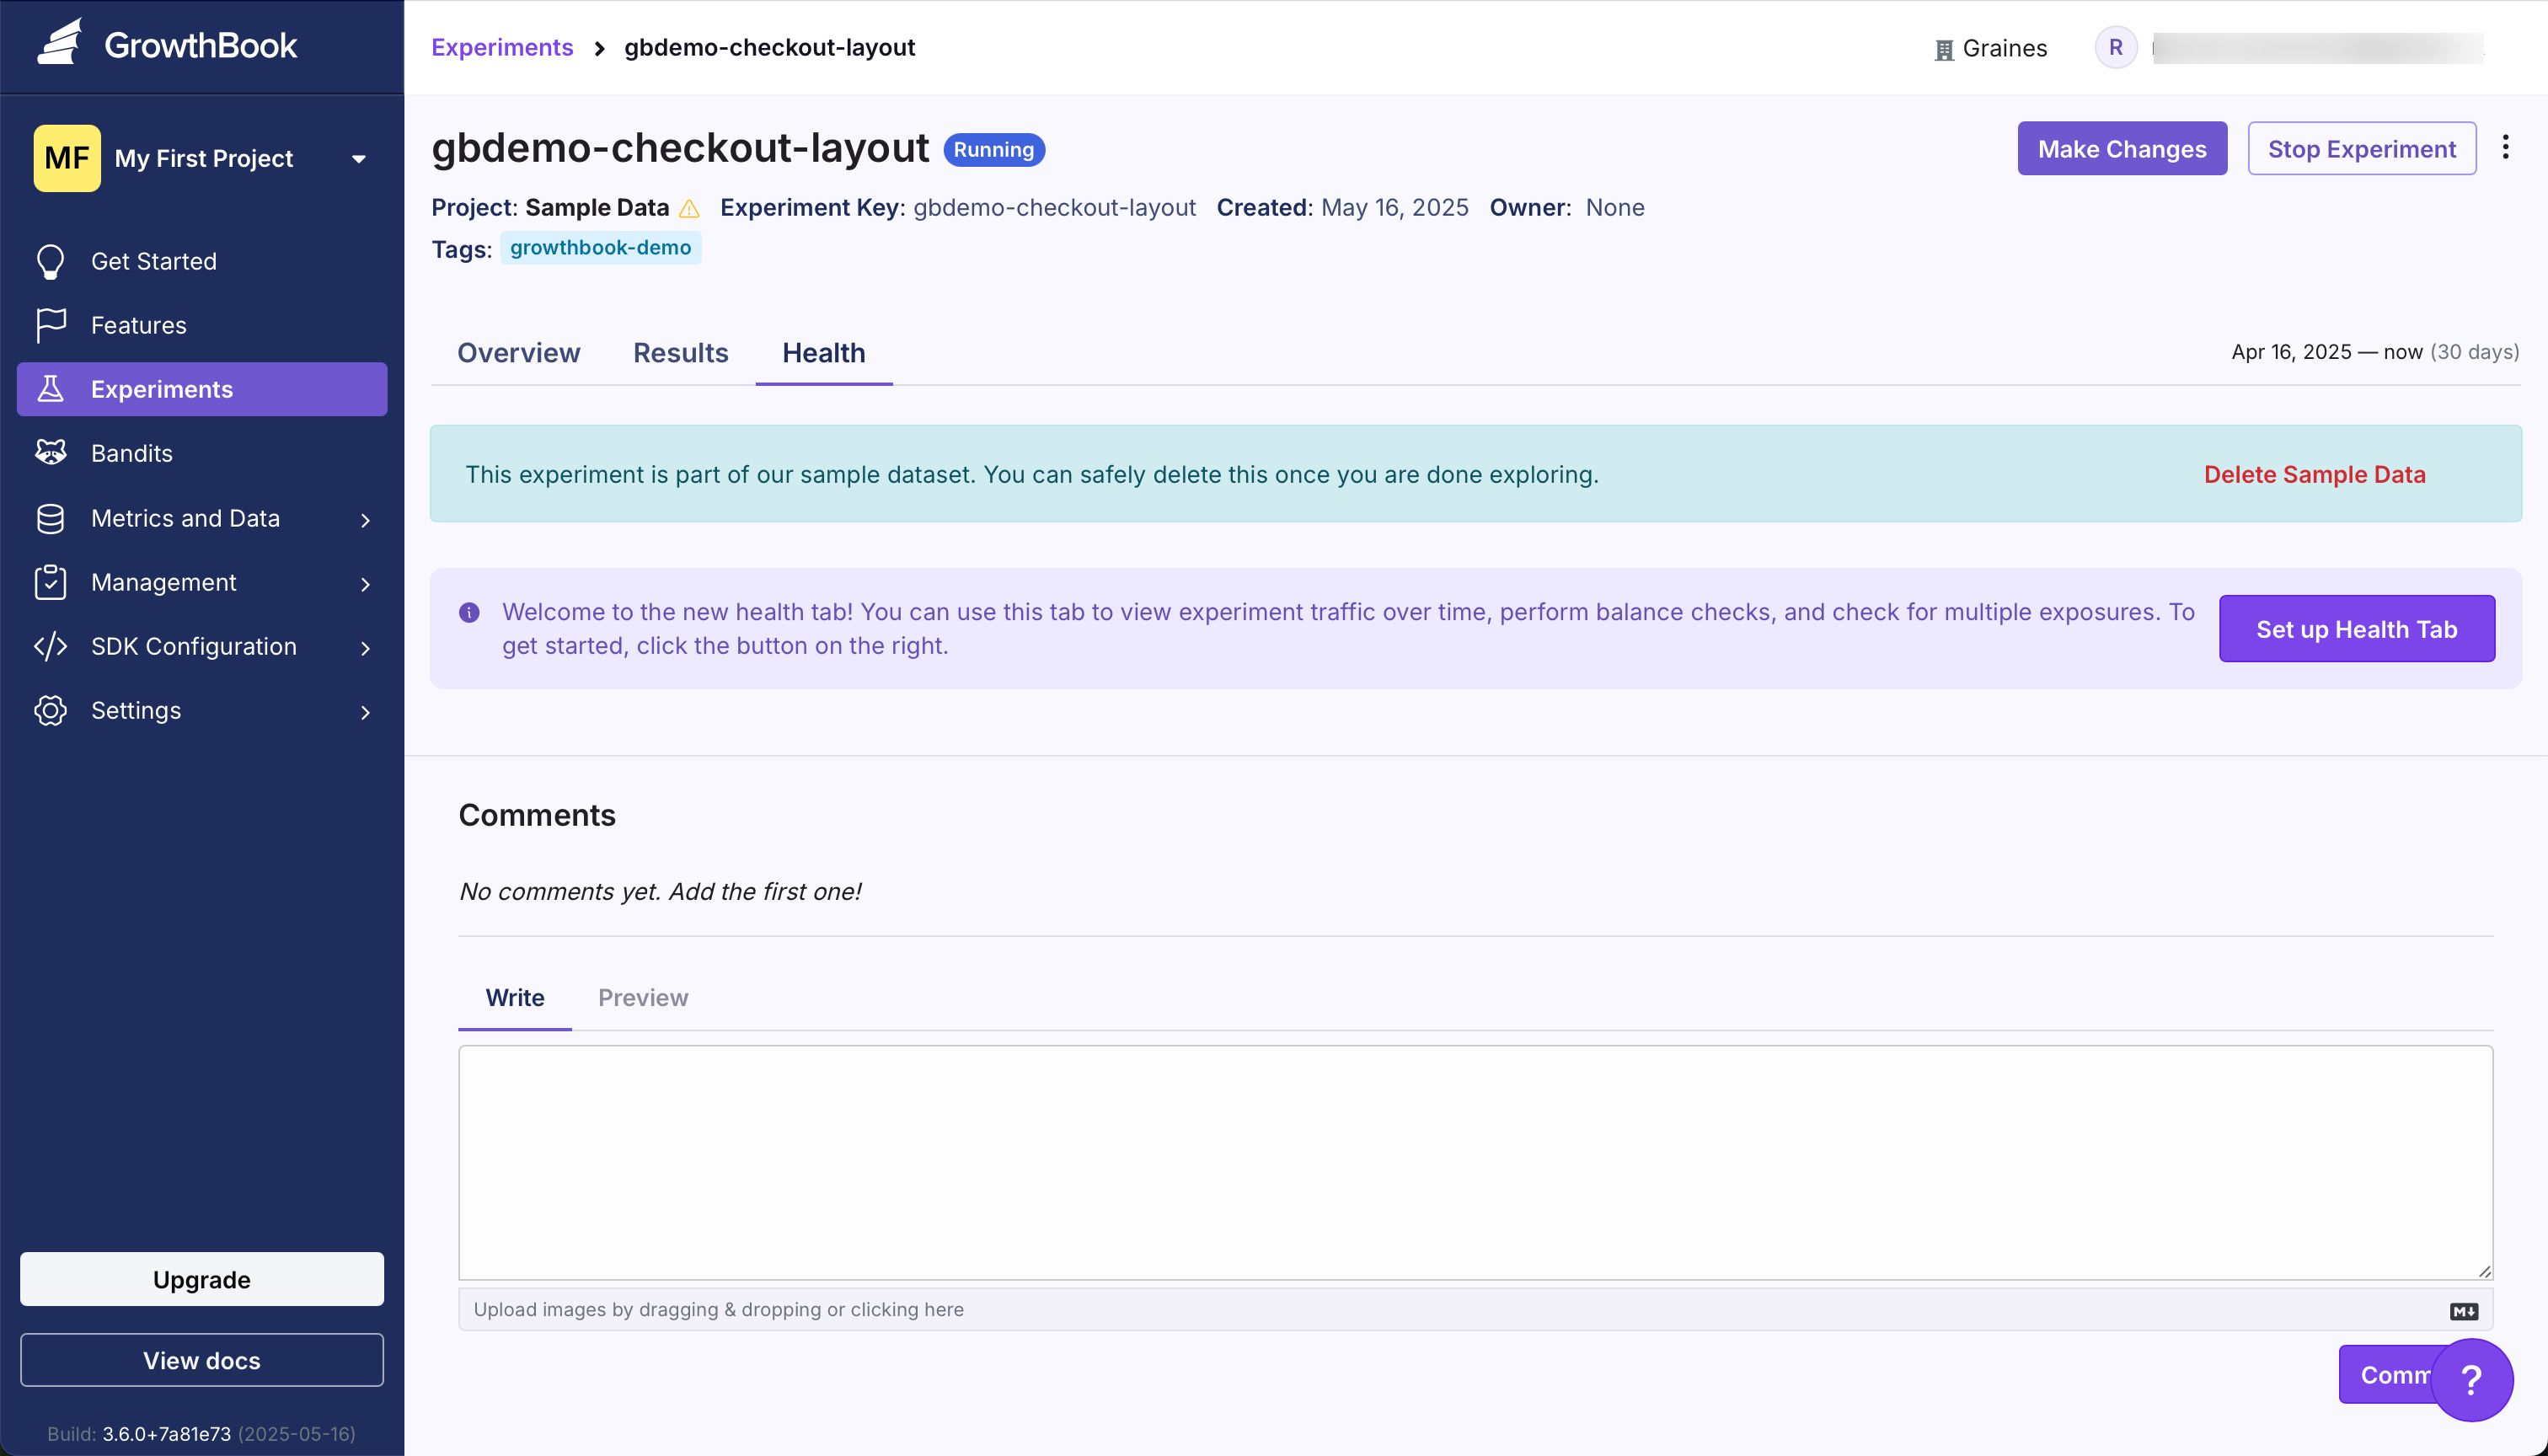
Task: Click the Running status badge
Action: [994, 150]
